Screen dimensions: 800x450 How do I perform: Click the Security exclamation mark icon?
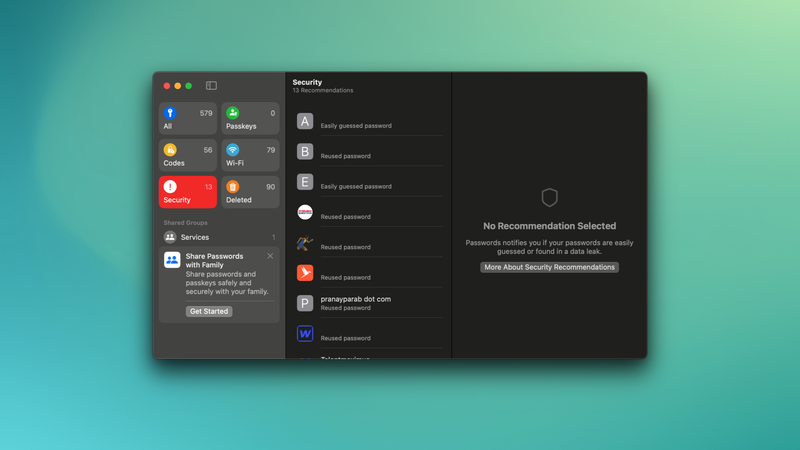170,186
